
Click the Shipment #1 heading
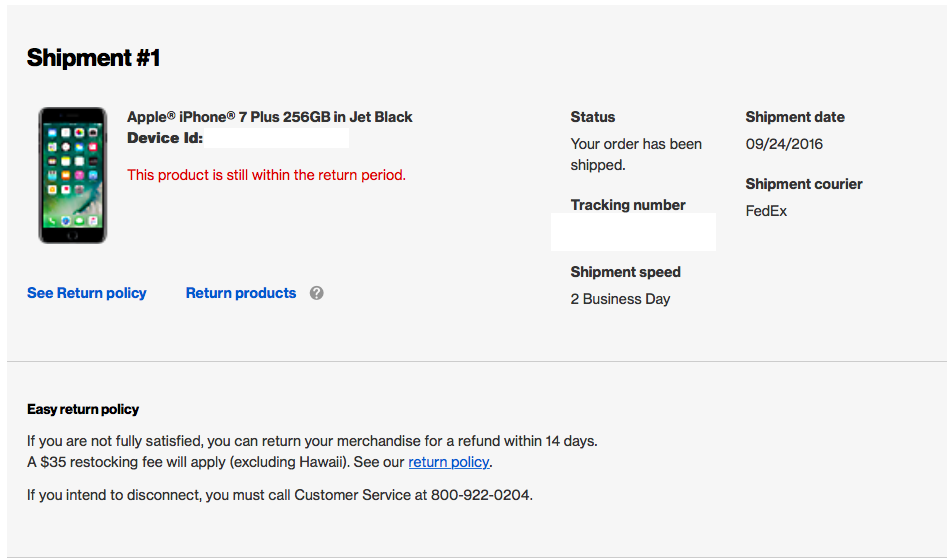point(93,58)
